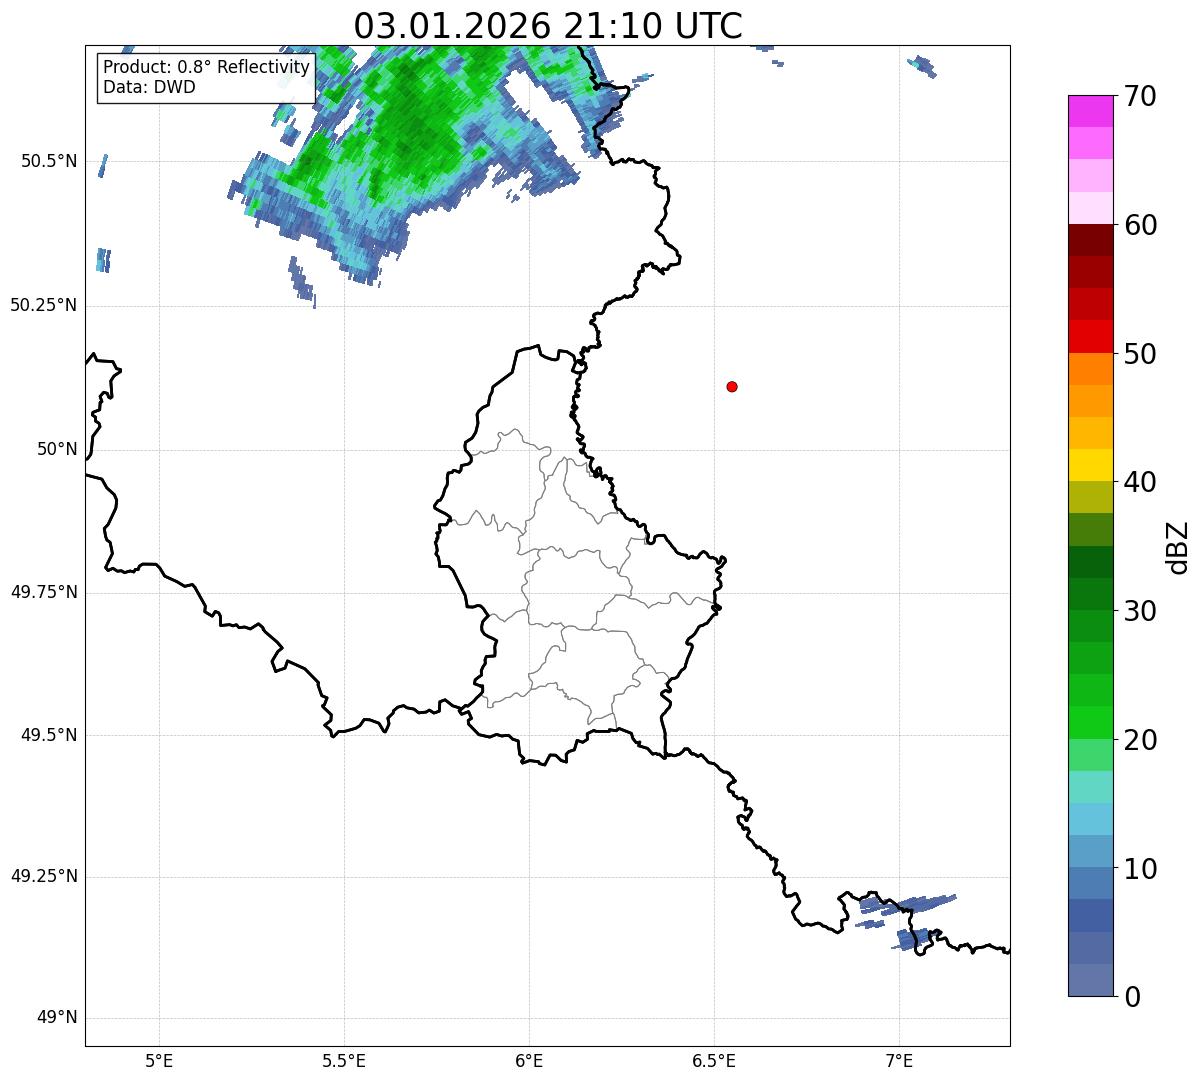1202x1081 pixels.
Task: Click the 49.5°N latitude label
Action: [x=48, y=735]
